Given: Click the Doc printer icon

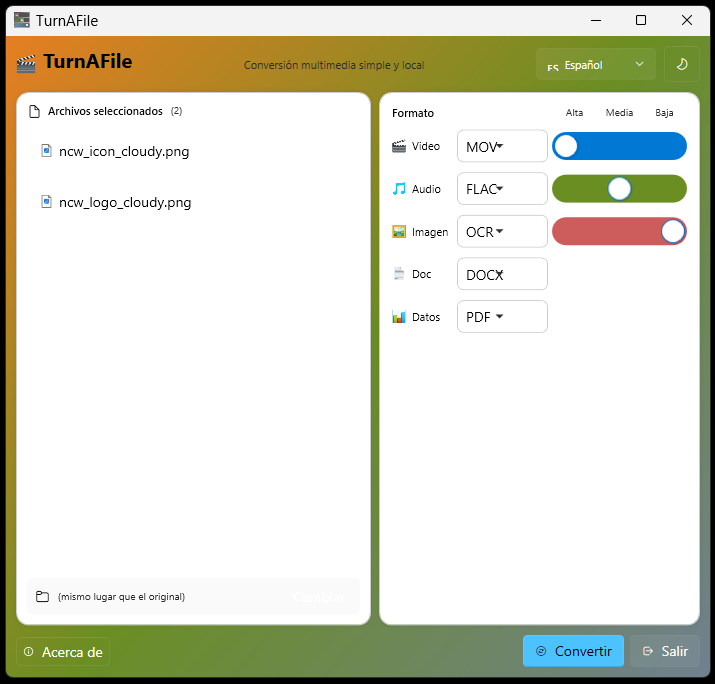Looking at the screenshot, I should (x=399, y=273).
